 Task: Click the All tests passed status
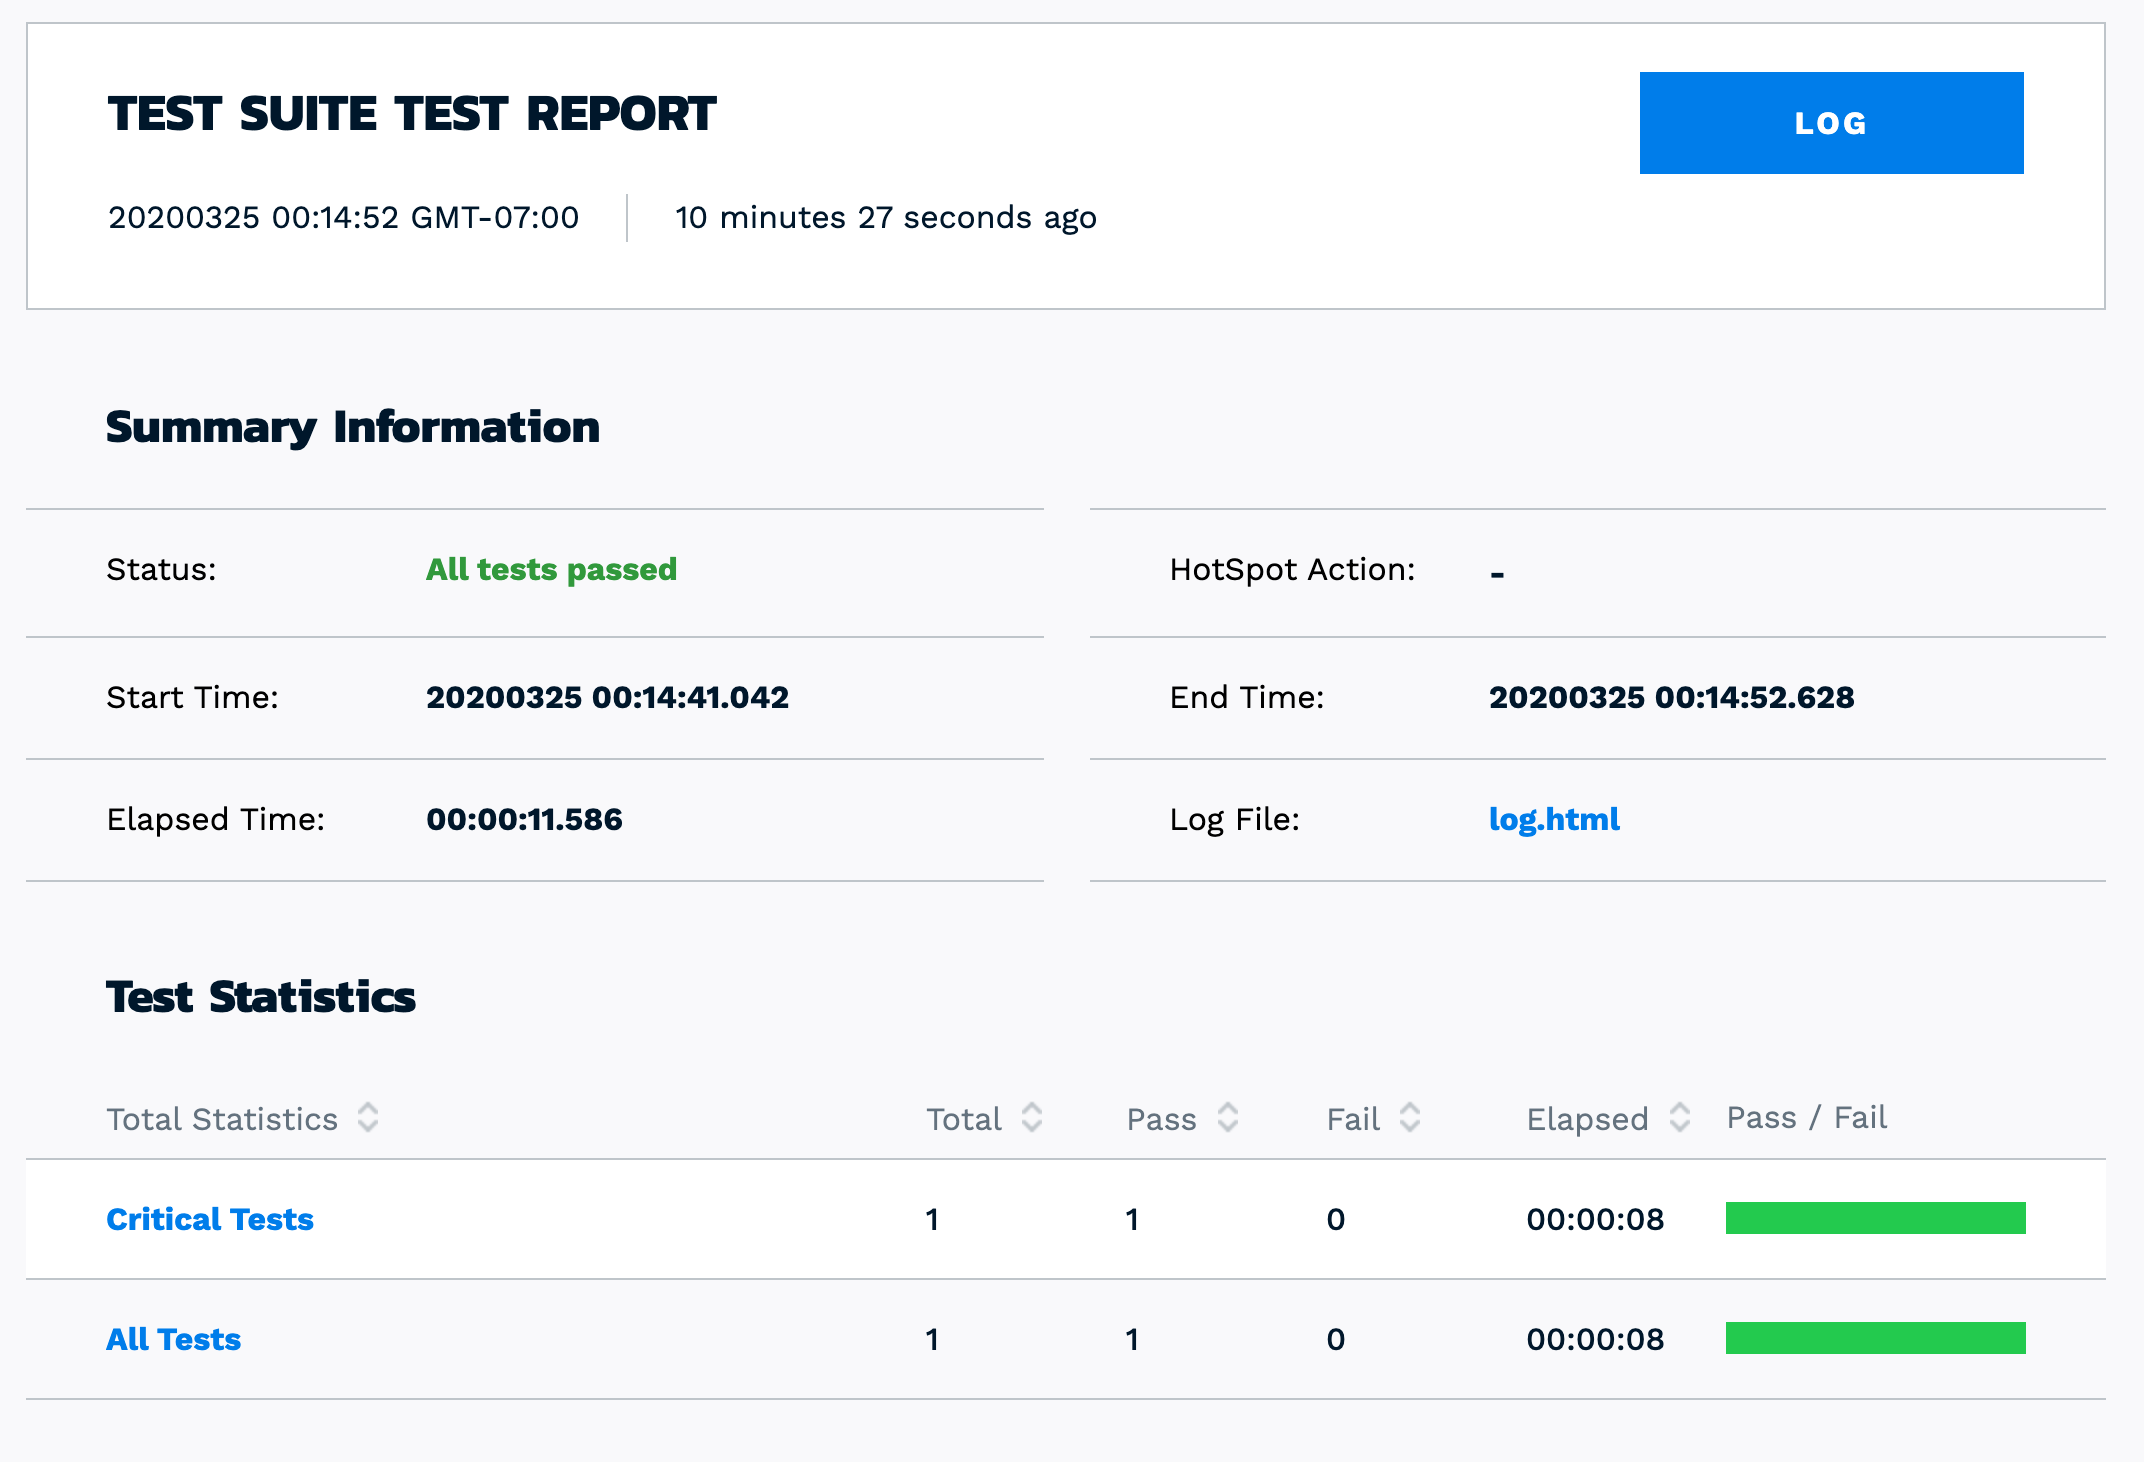(x=551, y=569)
